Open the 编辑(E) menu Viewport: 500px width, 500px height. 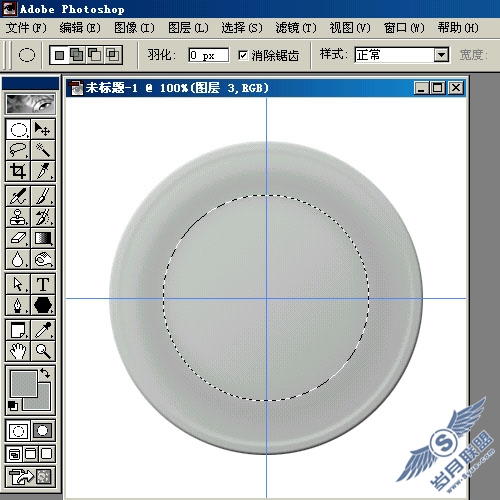coord(80,28)
